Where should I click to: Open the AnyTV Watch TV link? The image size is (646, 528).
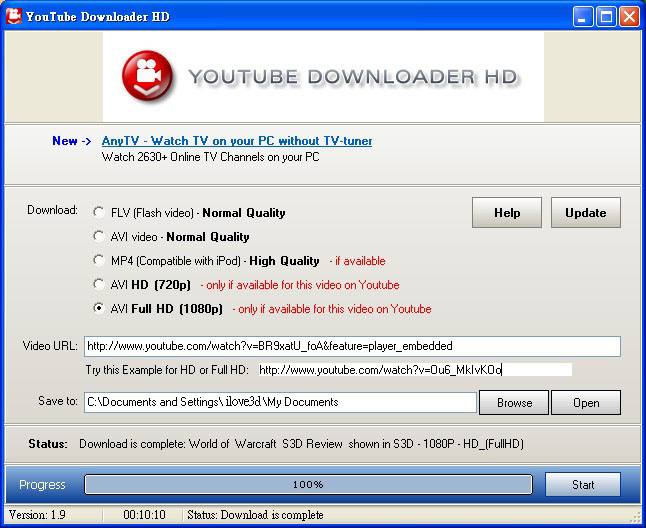(237, 141)
